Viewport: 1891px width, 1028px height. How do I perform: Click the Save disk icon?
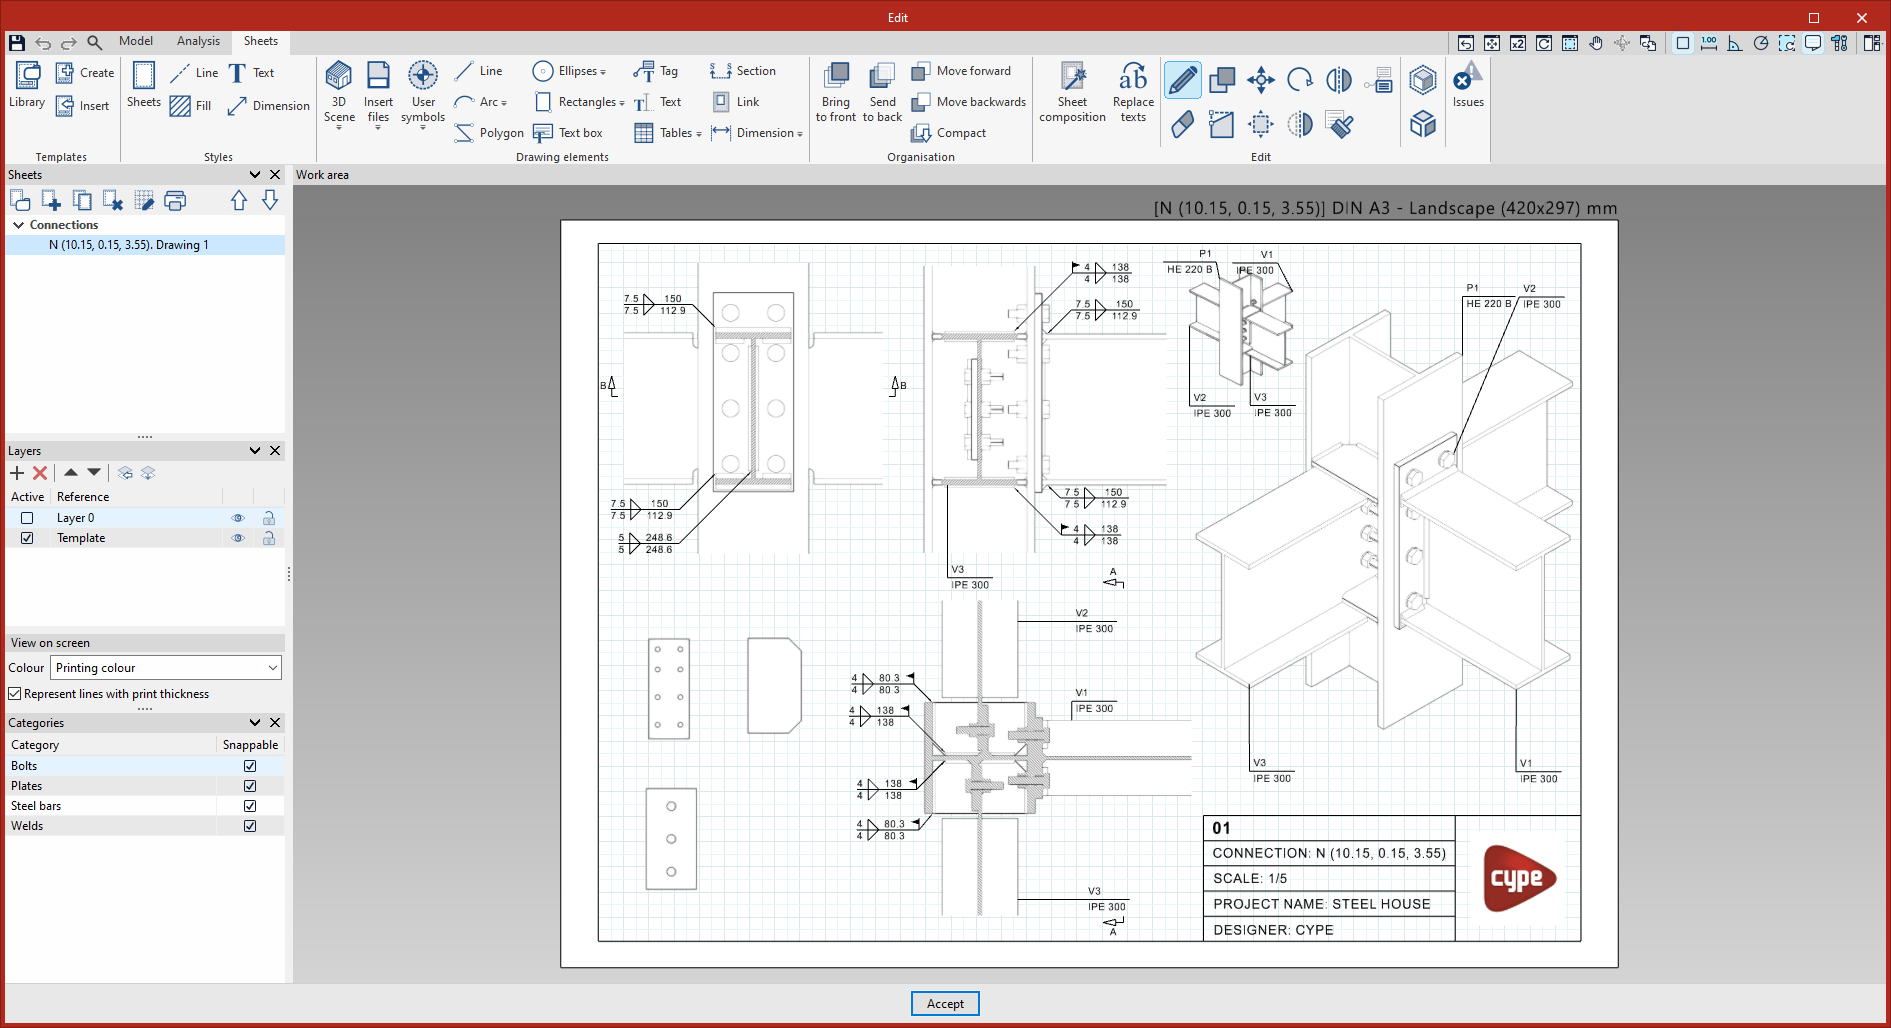(x=17, y=42)
